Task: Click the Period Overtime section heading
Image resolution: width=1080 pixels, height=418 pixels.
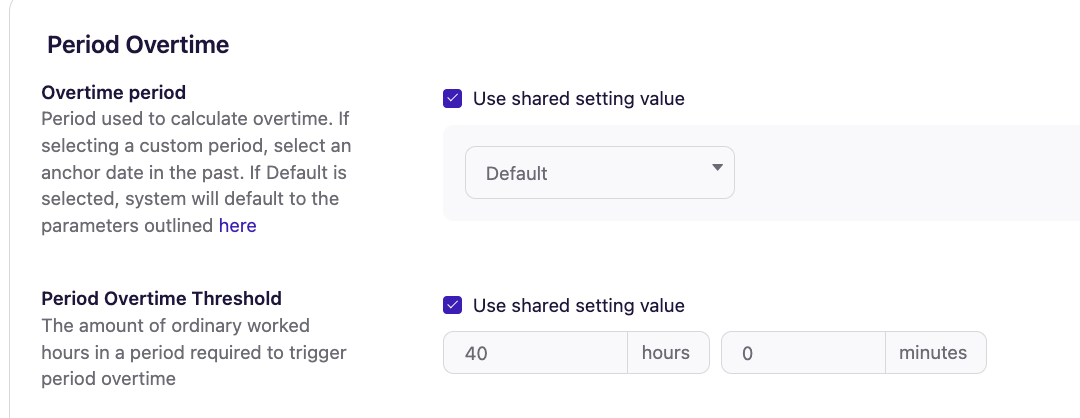Action: click(x=138, y=45)
